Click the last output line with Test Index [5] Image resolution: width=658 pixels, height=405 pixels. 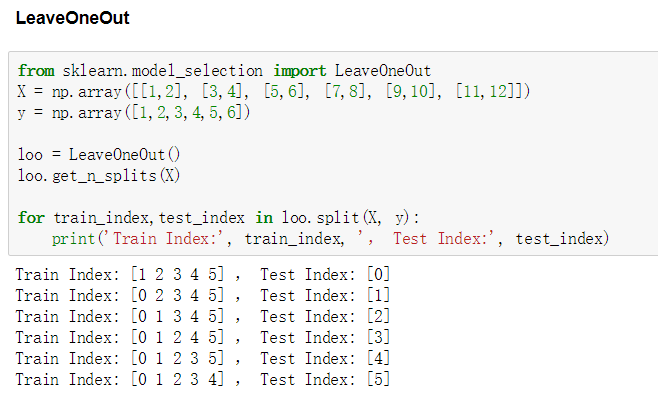[203, 379]
